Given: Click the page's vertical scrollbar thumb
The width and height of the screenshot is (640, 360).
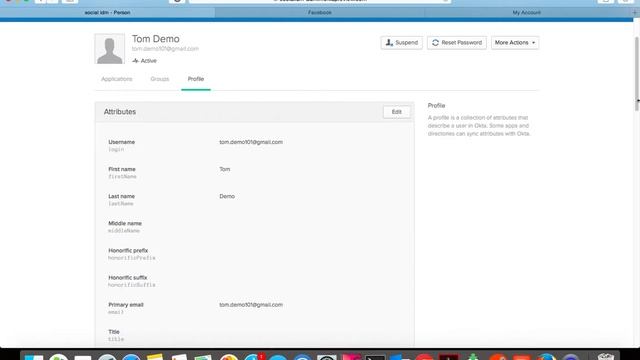Looking at the screenshot, I should (637, 73).
